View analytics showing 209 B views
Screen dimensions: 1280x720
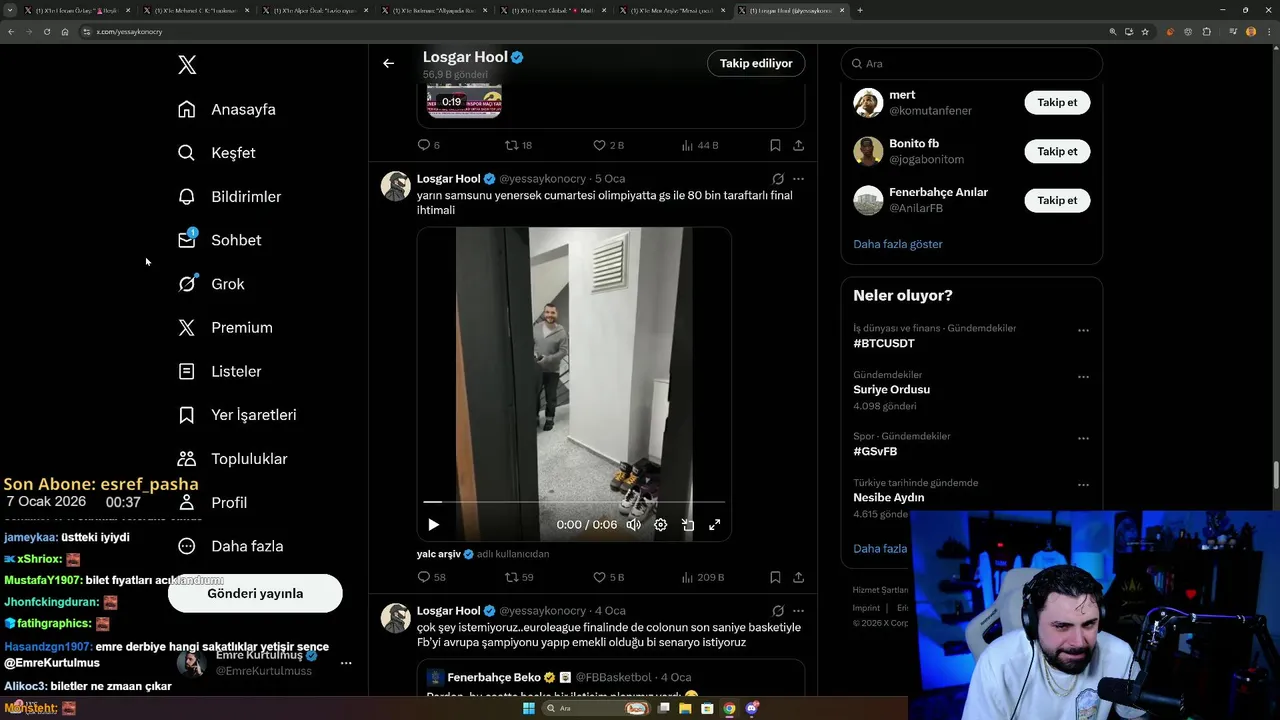click(x=702, y=577)
